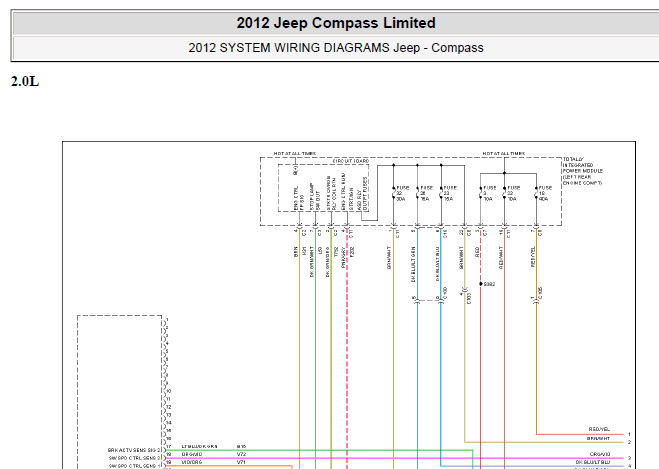Click the 'CIRCUIT BOARD' label in the diagram
The height and width of the screenshot is (469, 659).
(351, 161)
